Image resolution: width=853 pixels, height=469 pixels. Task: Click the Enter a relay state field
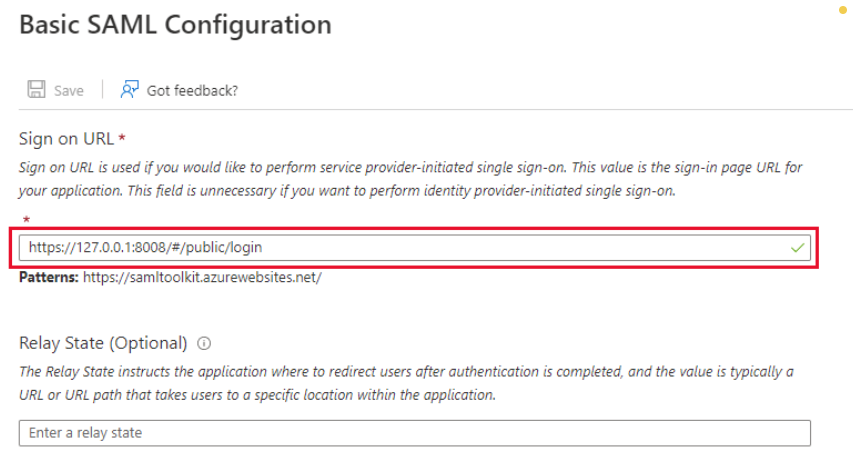(415, 433)
